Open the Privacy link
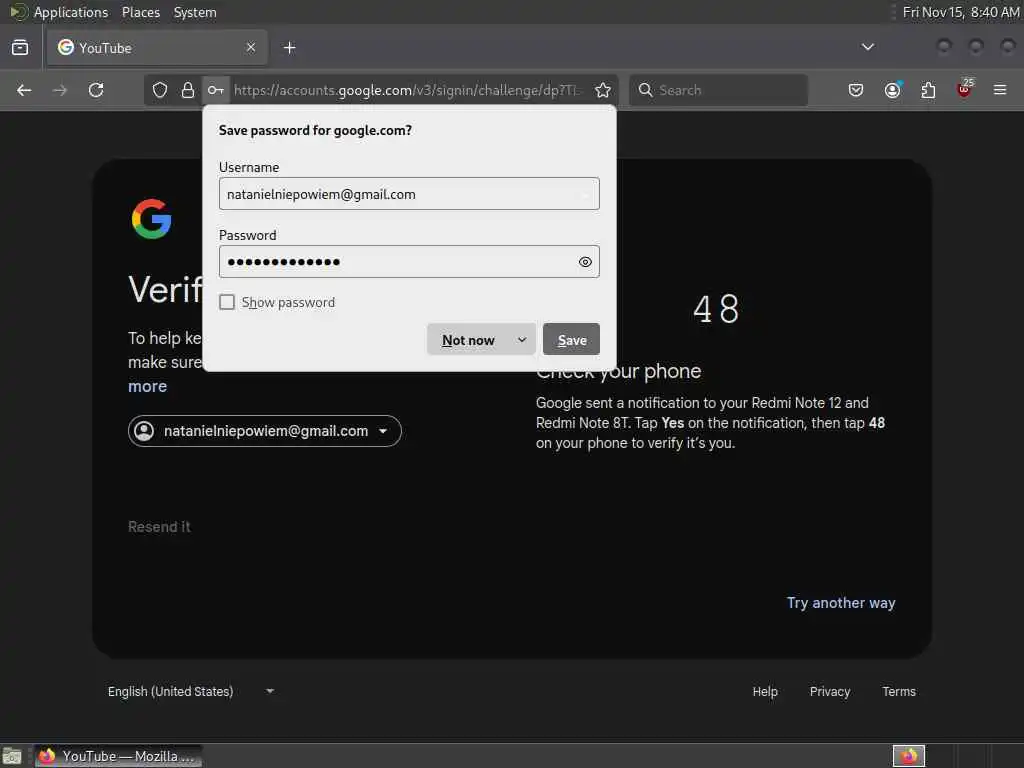 830,691
